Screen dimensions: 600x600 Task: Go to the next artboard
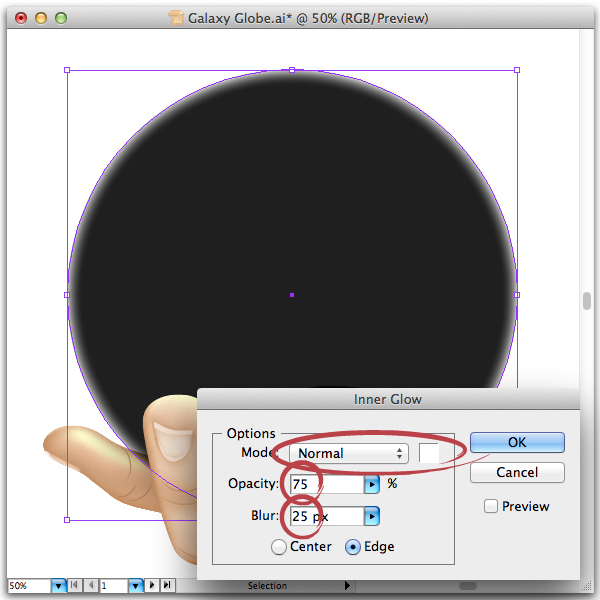(x=152, y=585)
